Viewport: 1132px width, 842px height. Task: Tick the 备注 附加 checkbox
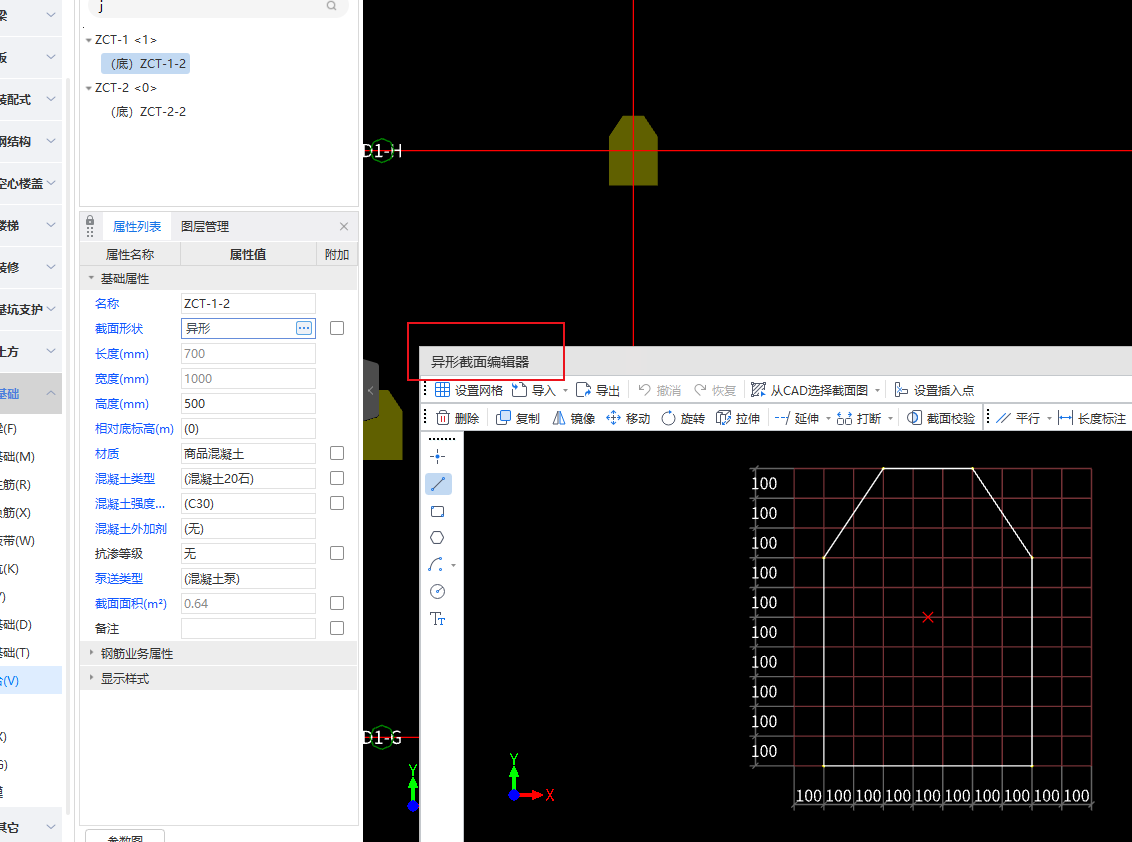[x=337, y=628]
